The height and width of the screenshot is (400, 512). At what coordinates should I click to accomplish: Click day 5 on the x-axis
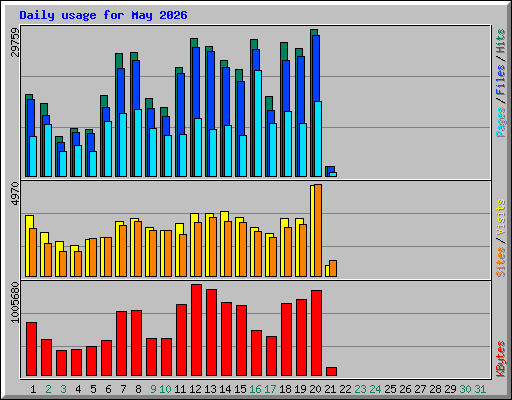(93, 389)
